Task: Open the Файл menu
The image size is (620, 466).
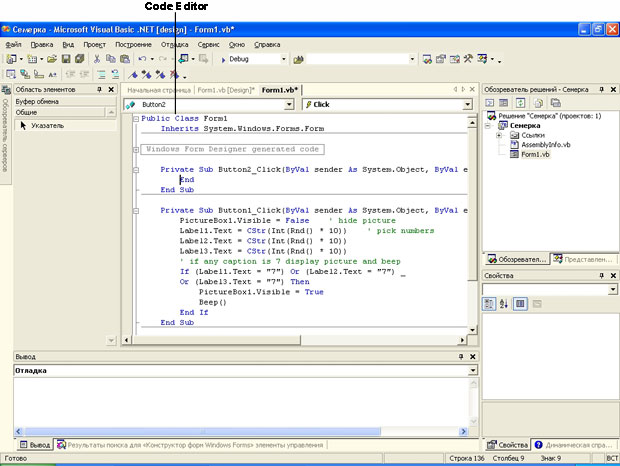Action: click(13, 45)
